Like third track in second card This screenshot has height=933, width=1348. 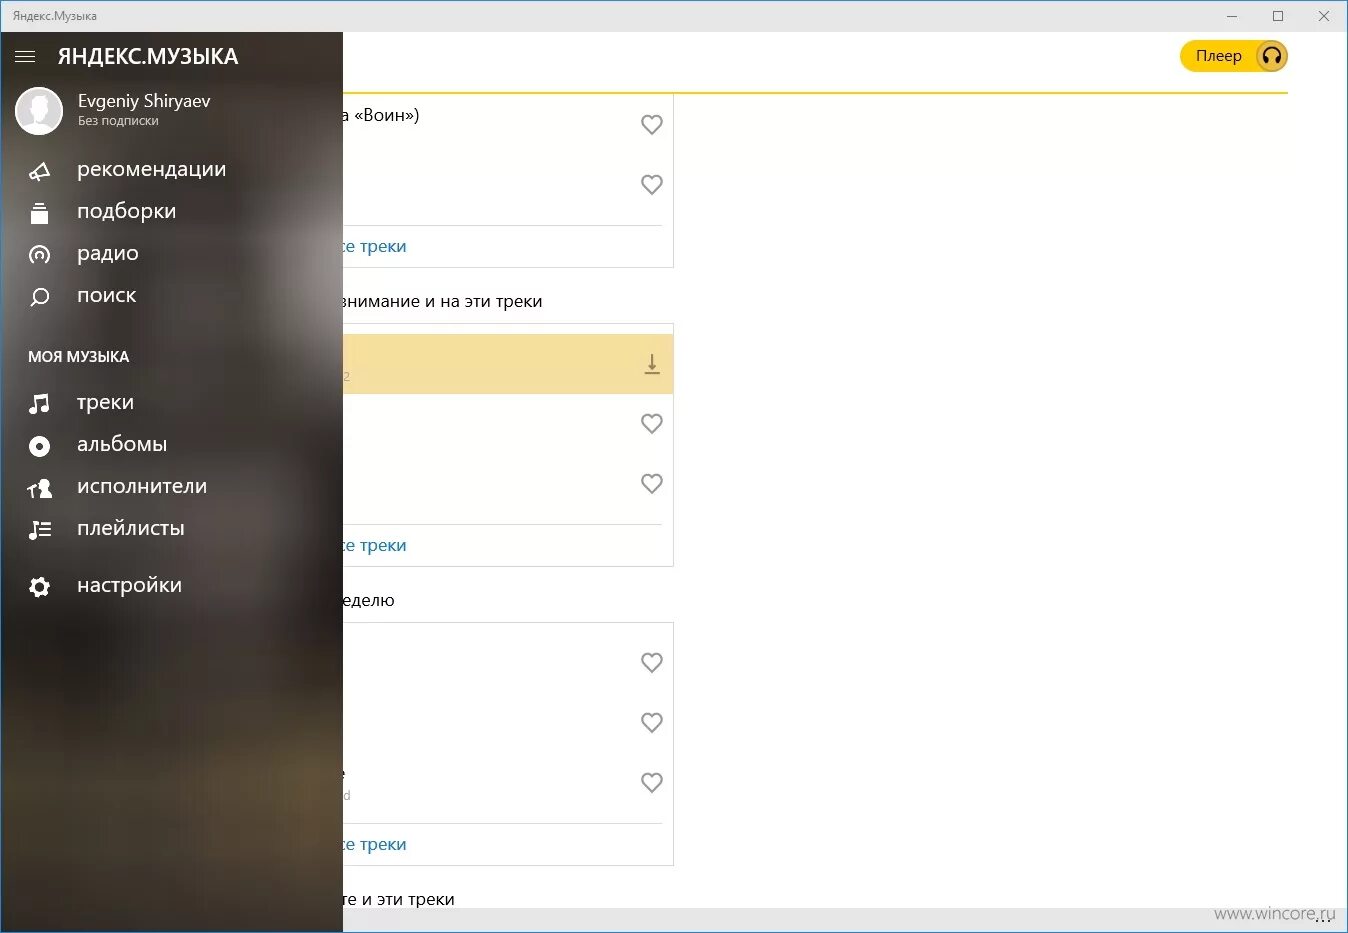[652, 484]
